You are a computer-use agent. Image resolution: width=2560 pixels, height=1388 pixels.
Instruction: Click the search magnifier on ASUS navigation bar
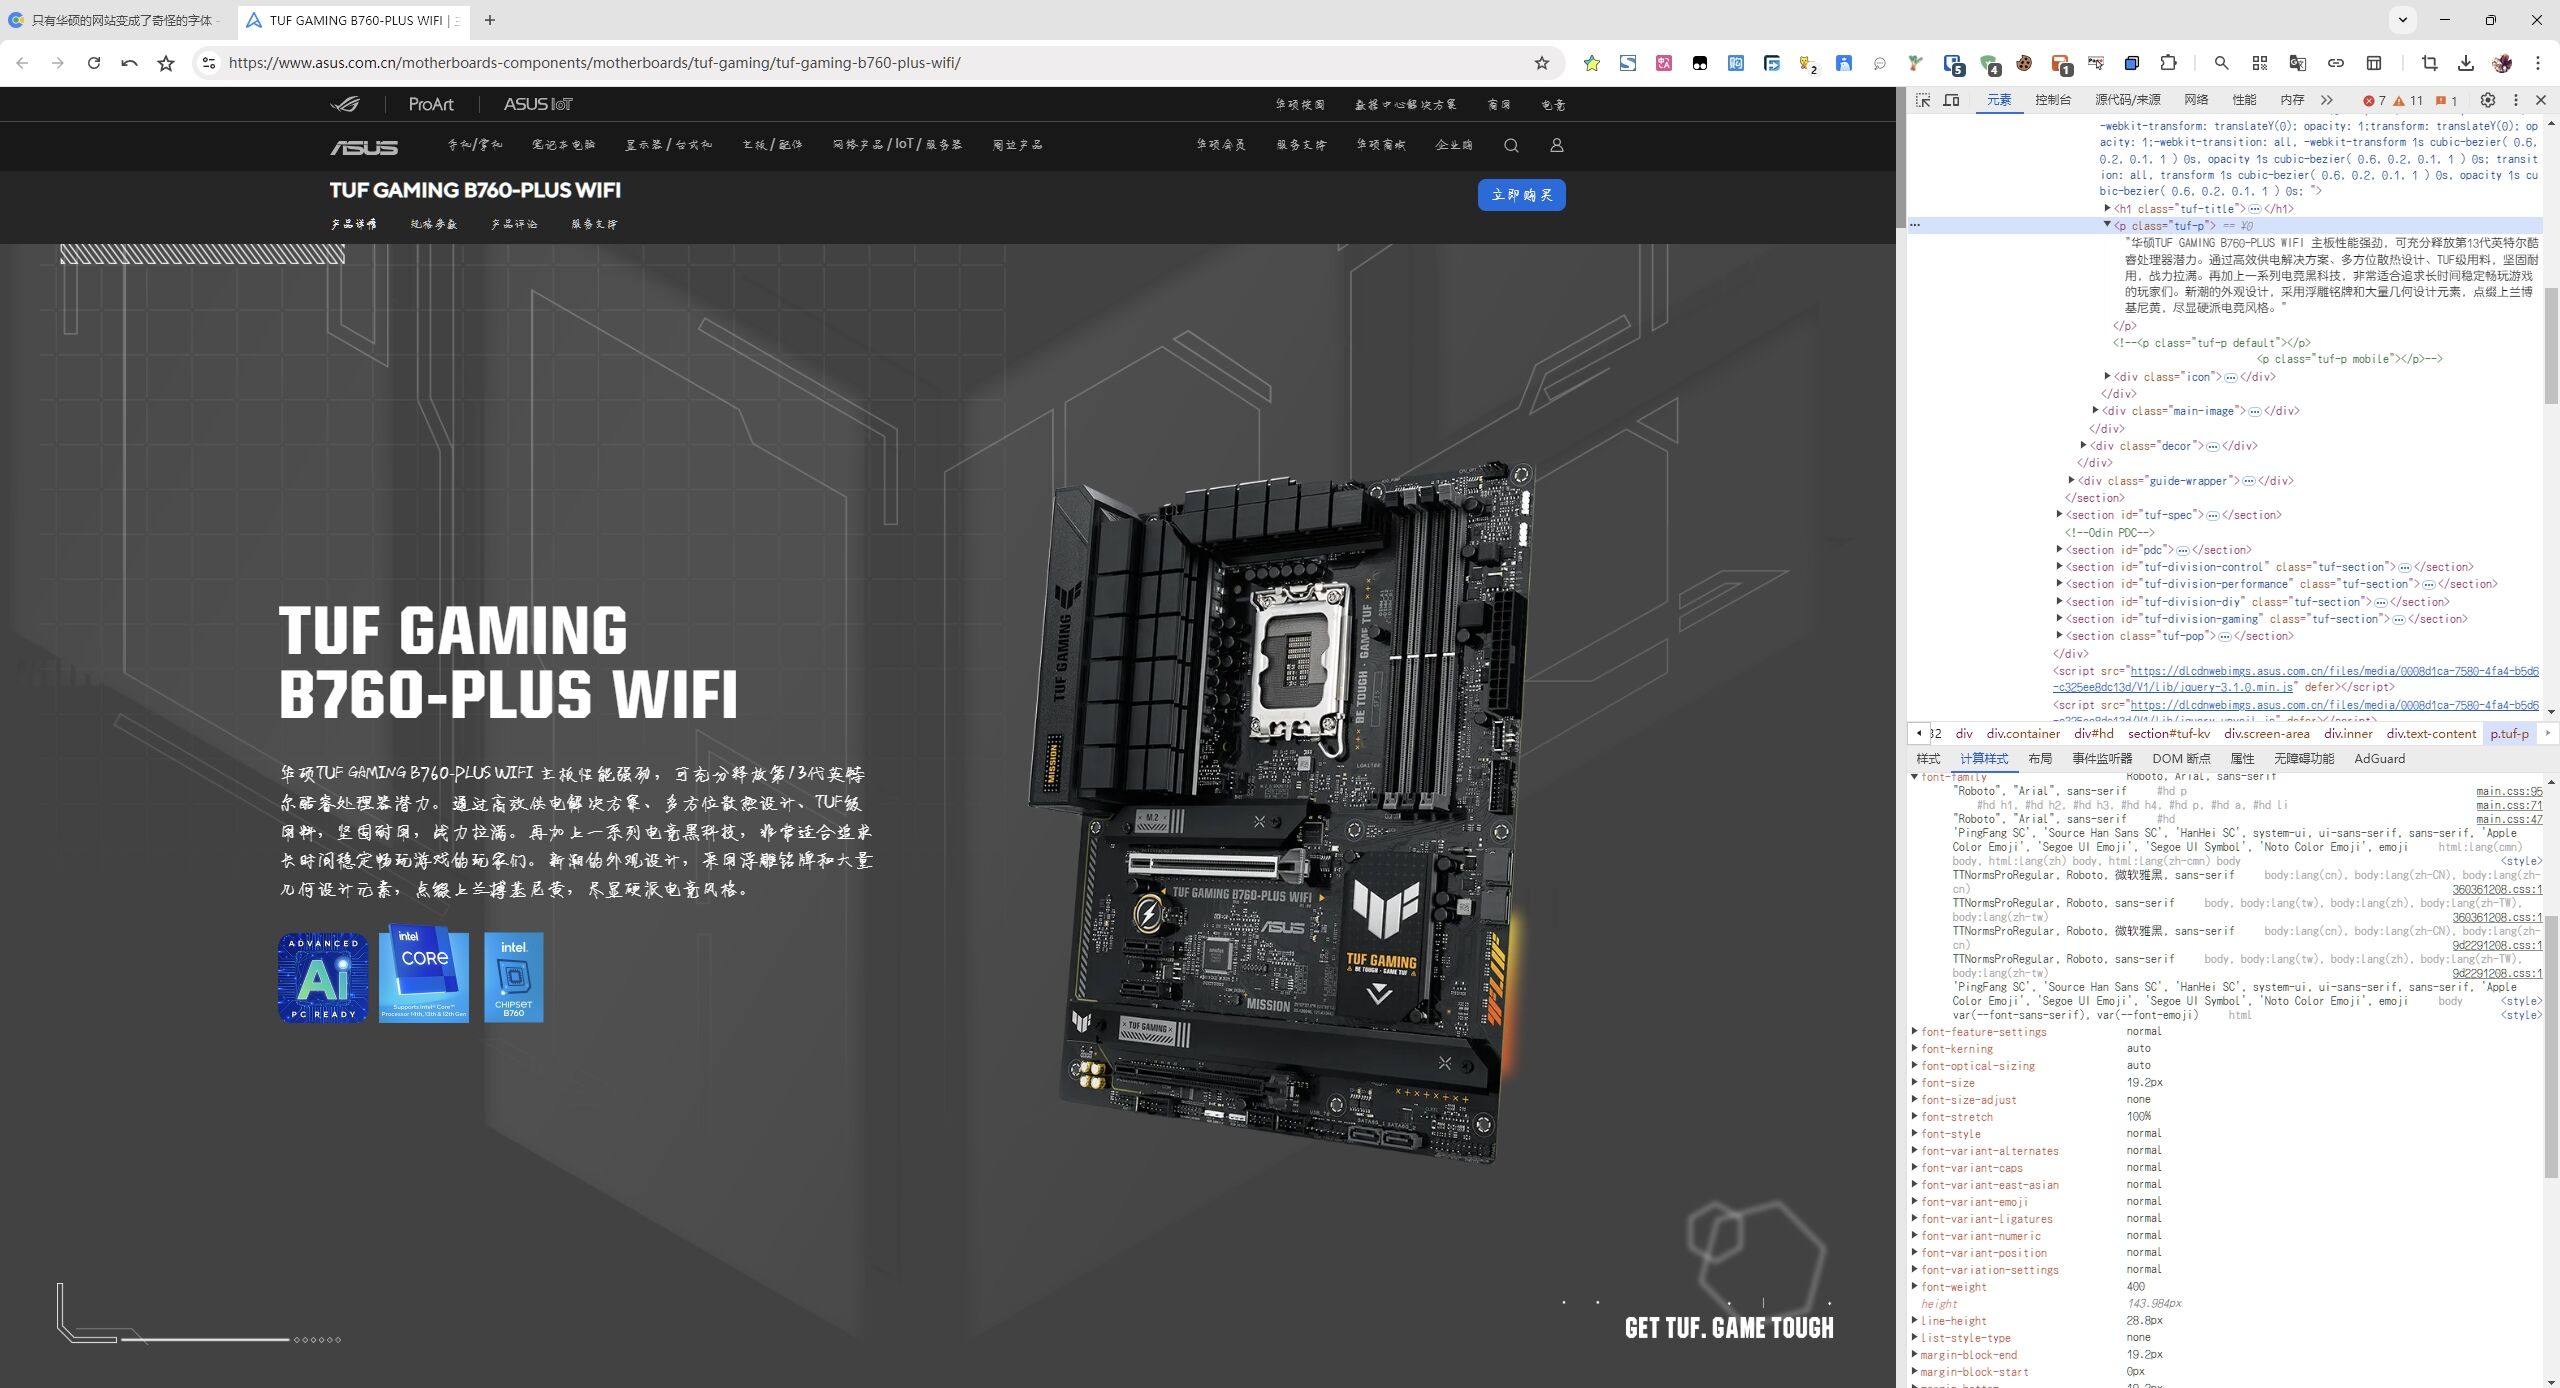1511,146
